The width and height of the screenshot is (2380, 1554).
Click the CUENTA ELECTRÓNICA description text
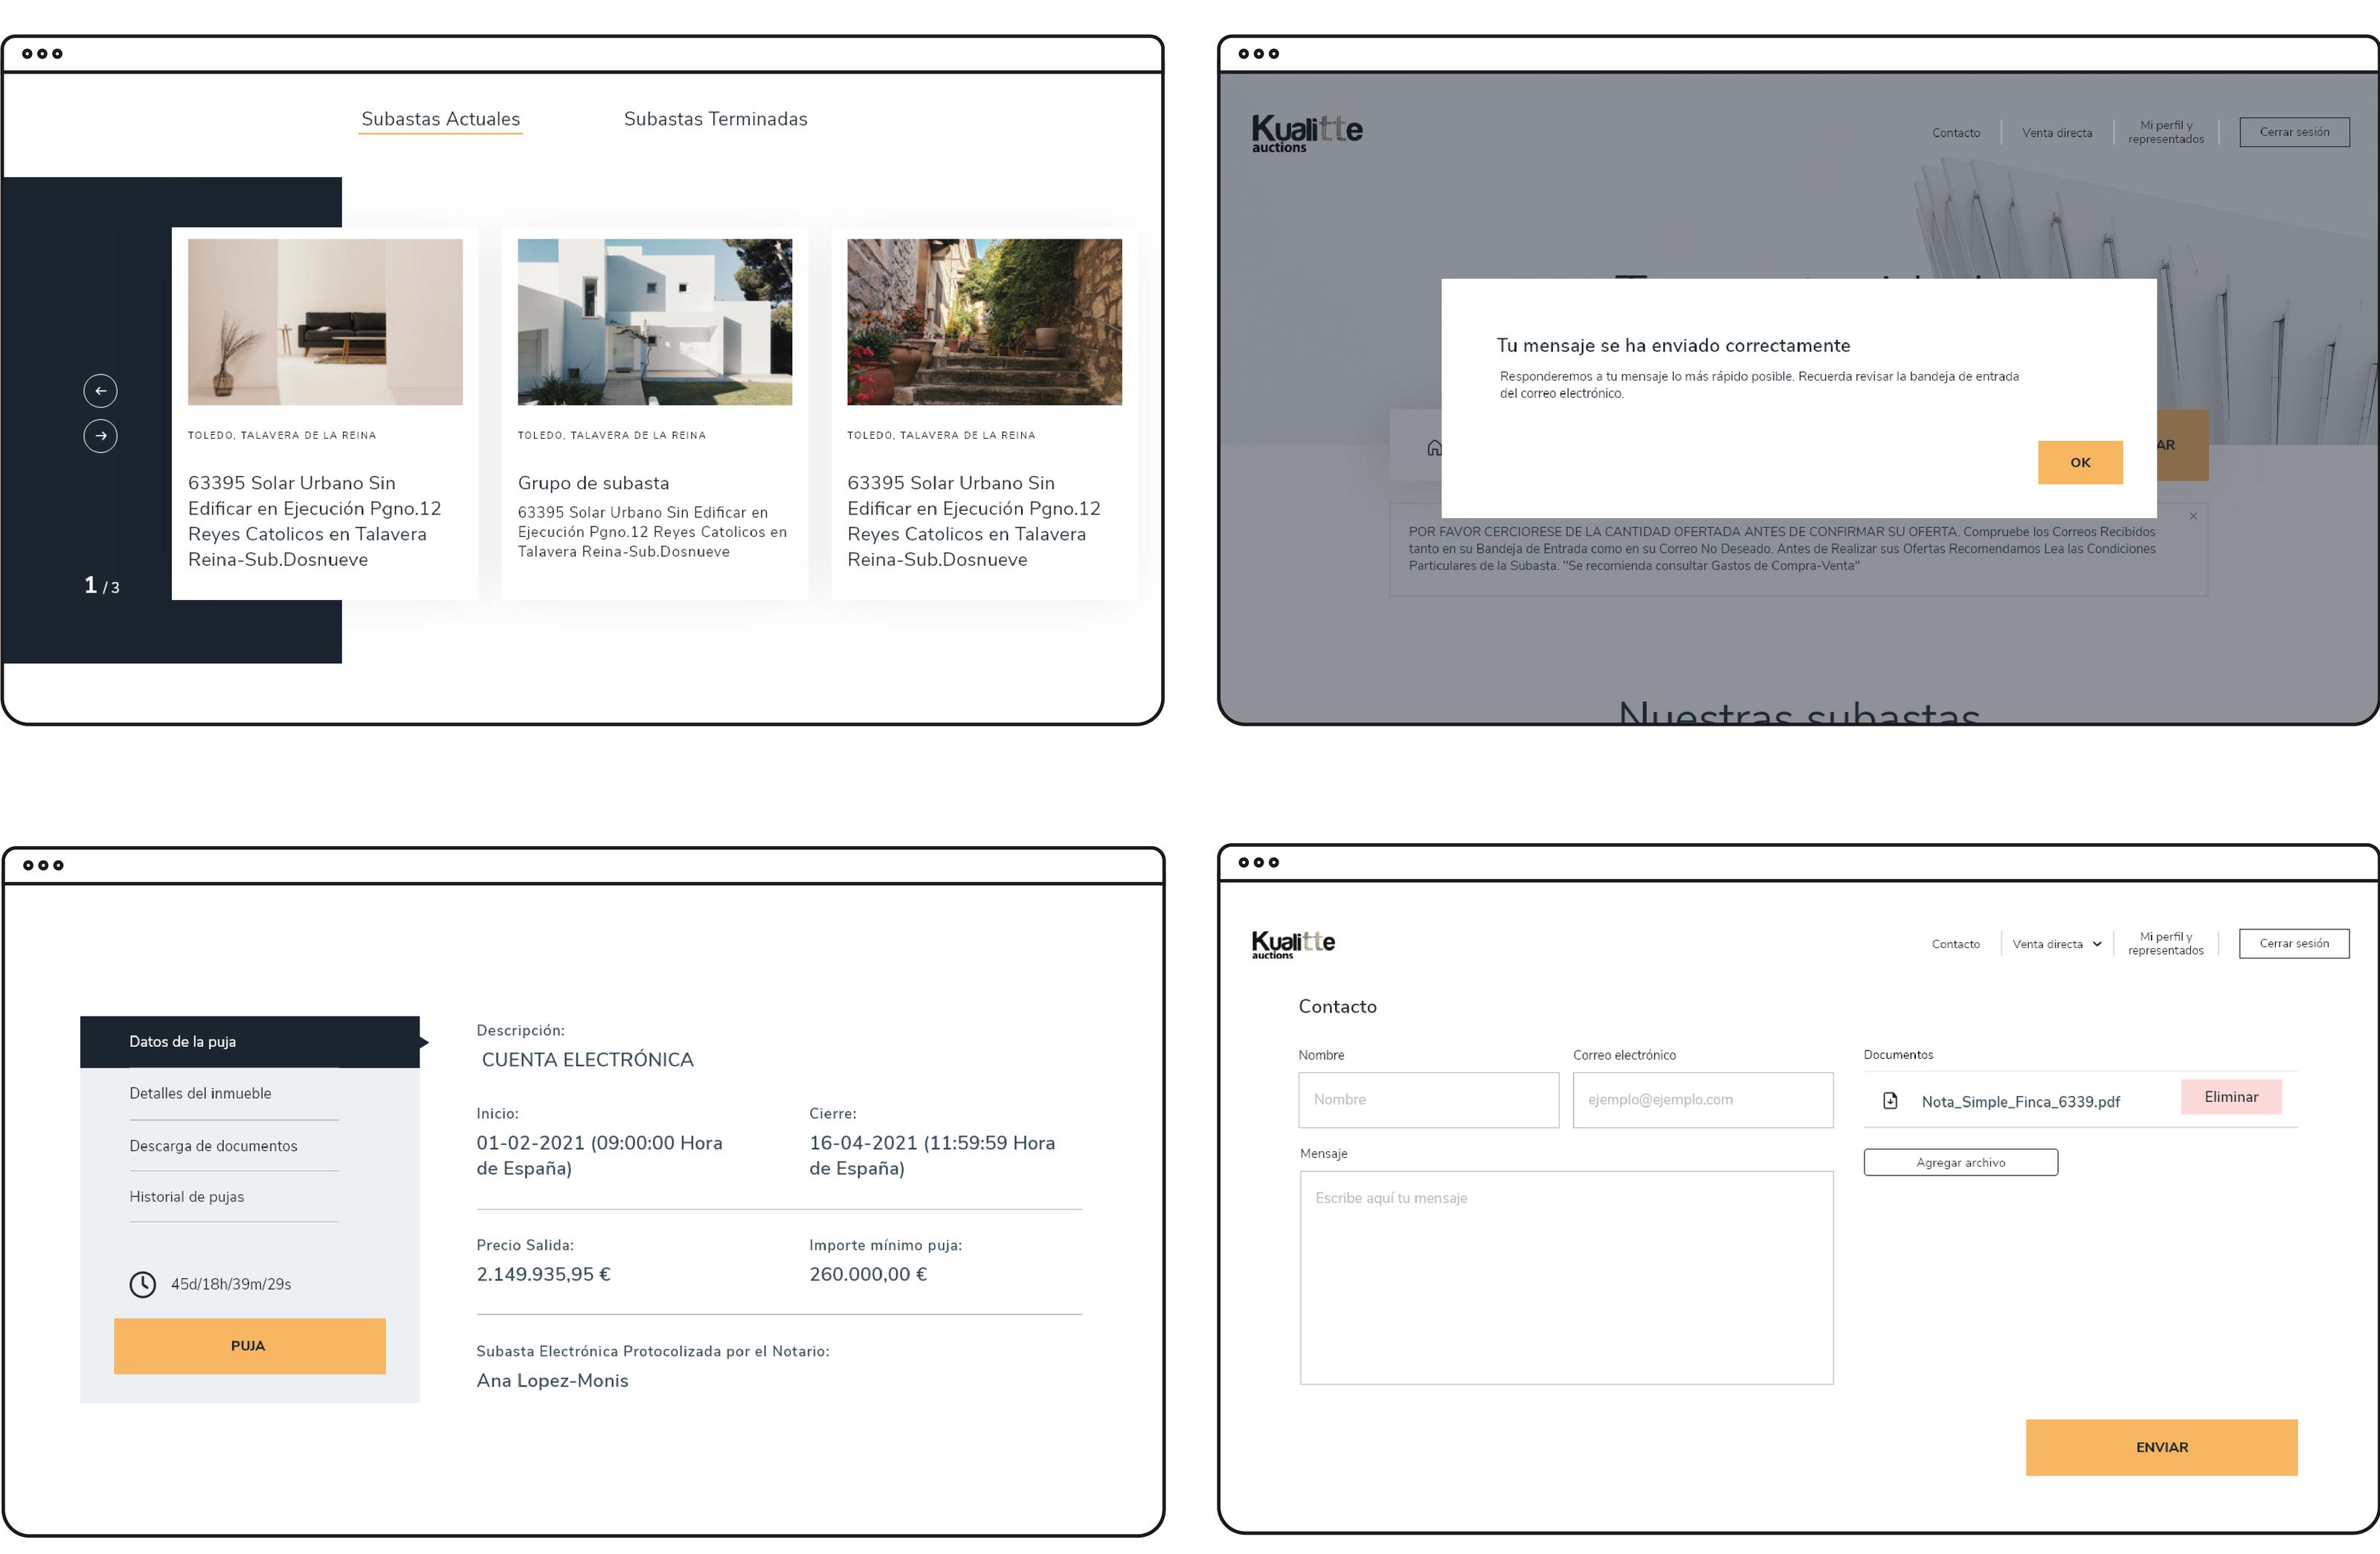point(587,1060)
